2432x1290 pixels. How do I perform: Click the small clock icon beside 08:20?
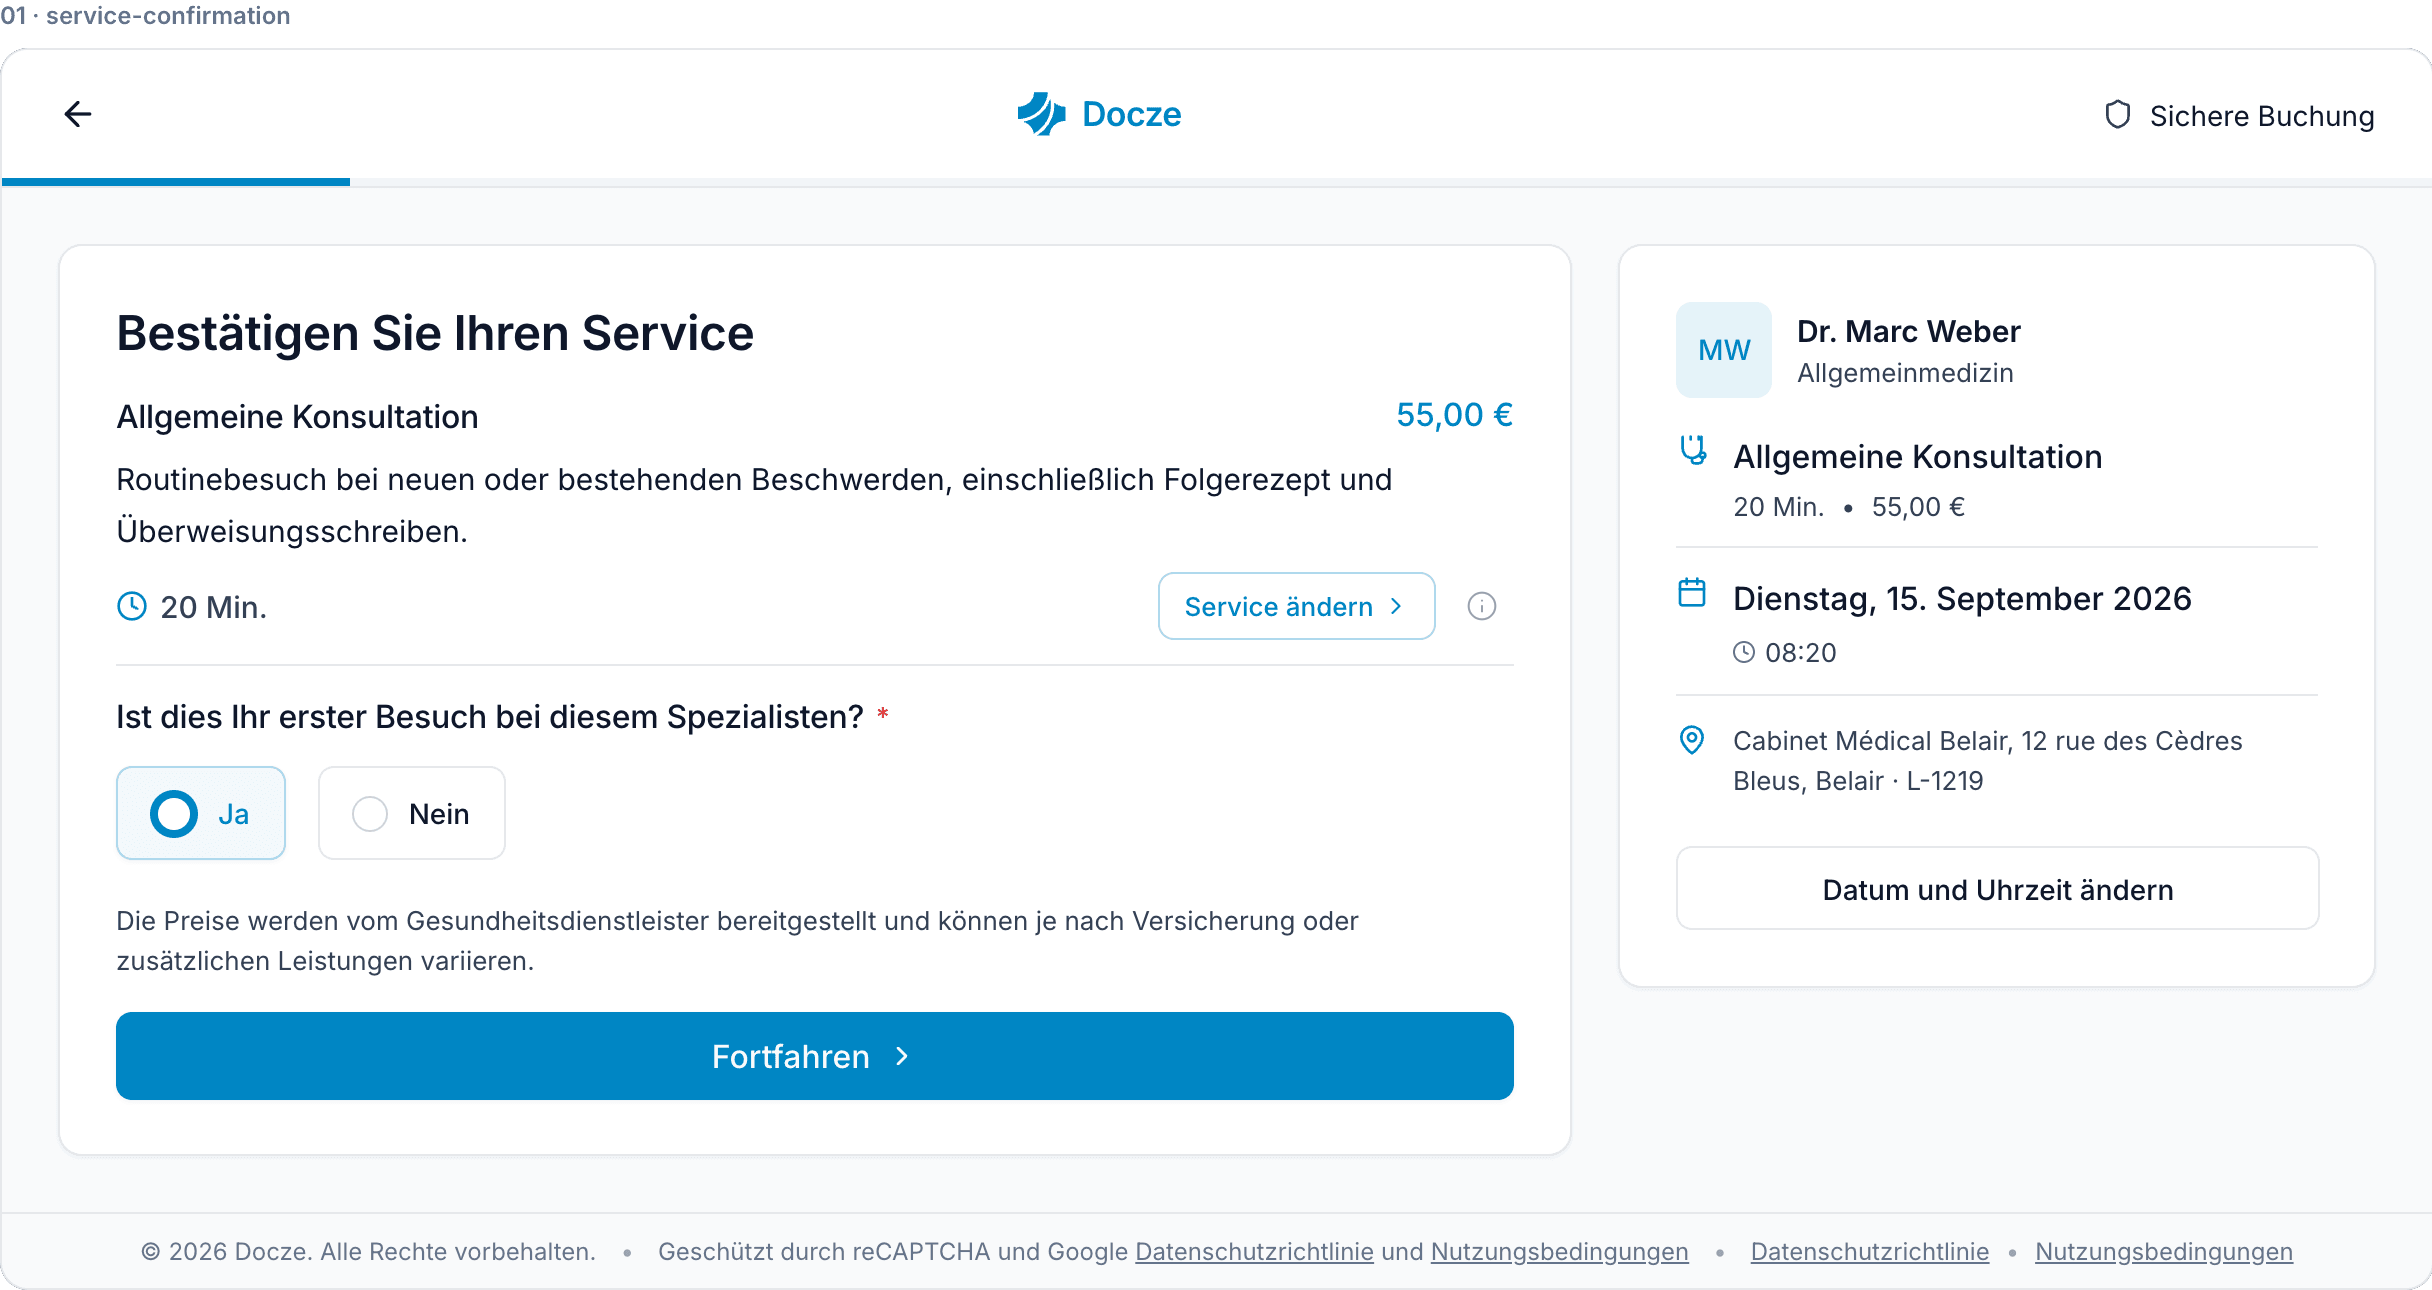(1744, 652)
